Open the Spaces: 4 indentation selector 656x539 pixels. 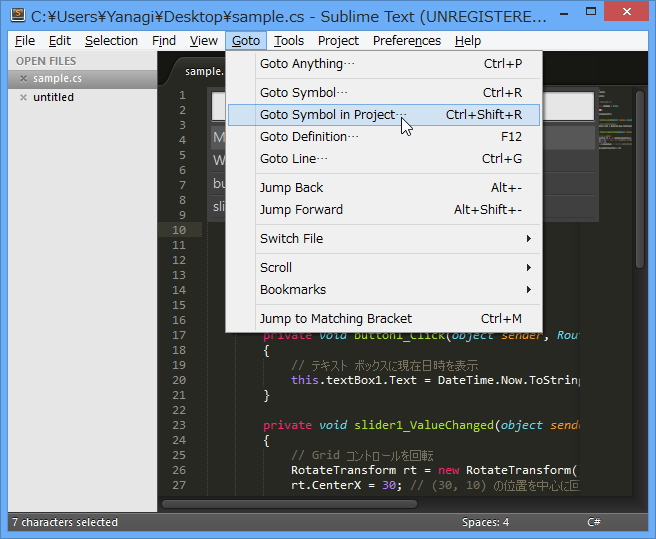pos(485,522)
